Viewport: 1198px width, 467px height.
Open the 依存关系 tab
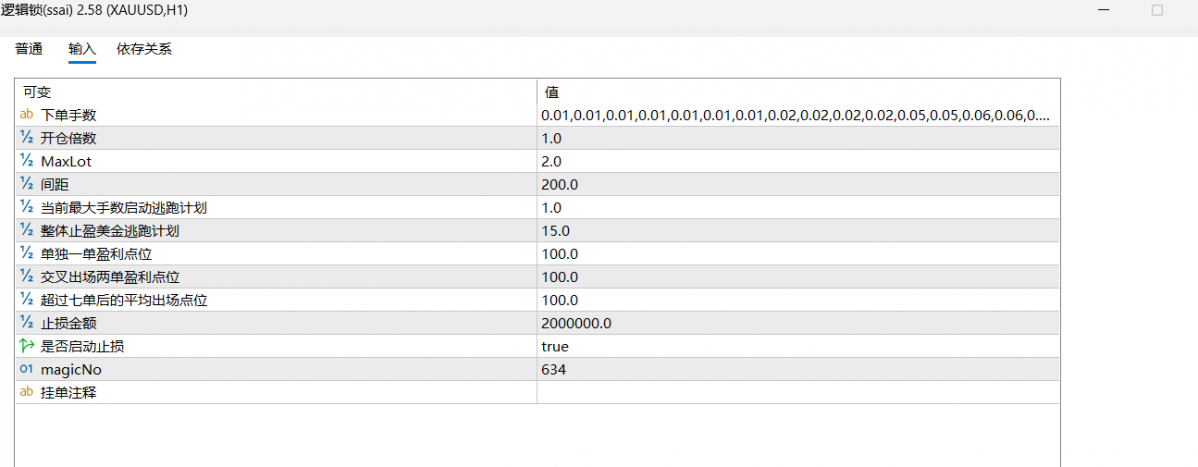coord(144,50)
